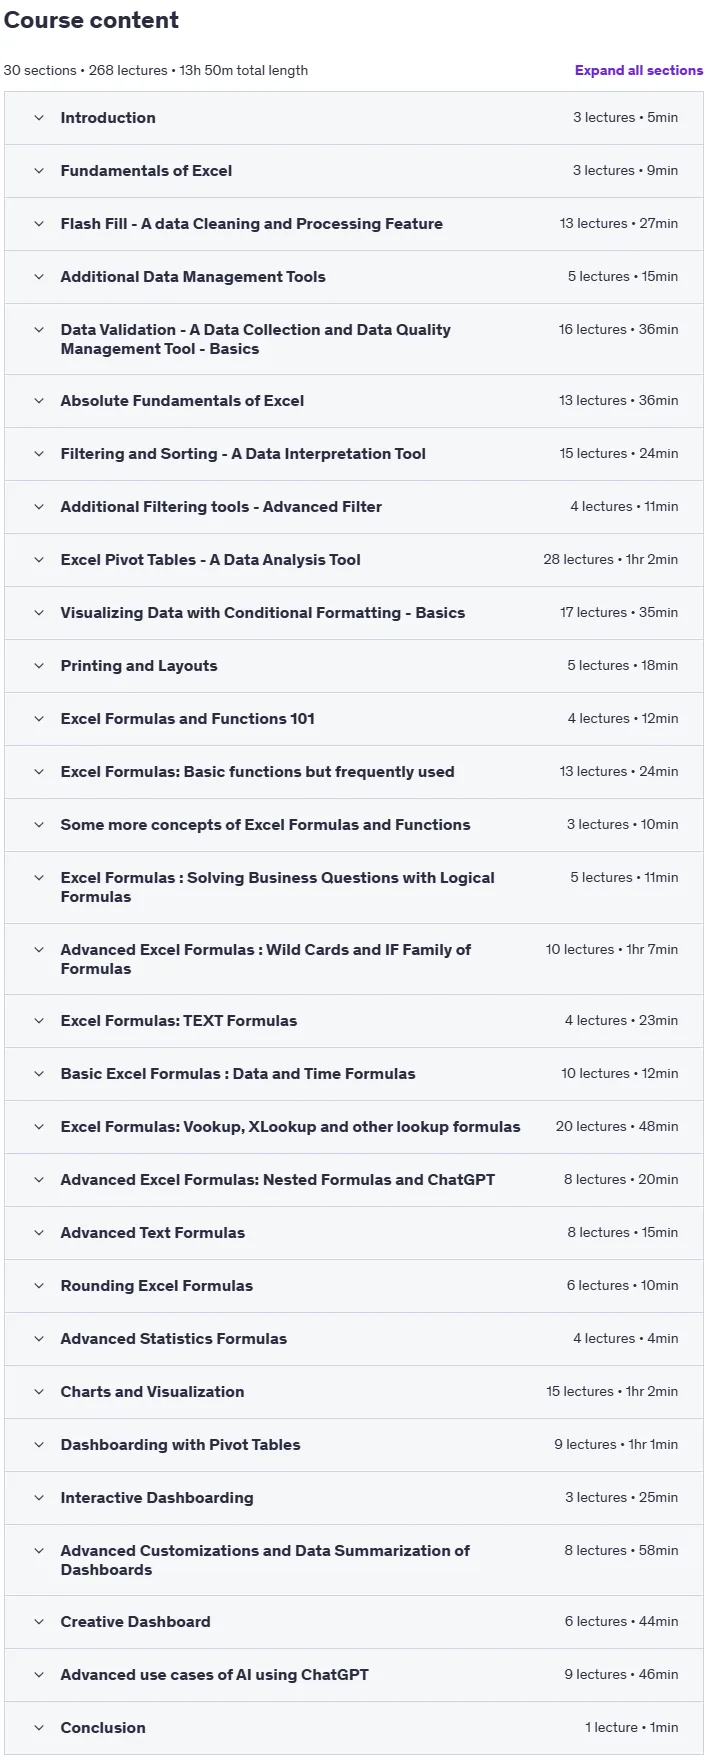The width and height of the screenshot is (709, 1760).
Task: Expand the Rounding Excel Formulas chevron
Action: [x=39, y=1286]
